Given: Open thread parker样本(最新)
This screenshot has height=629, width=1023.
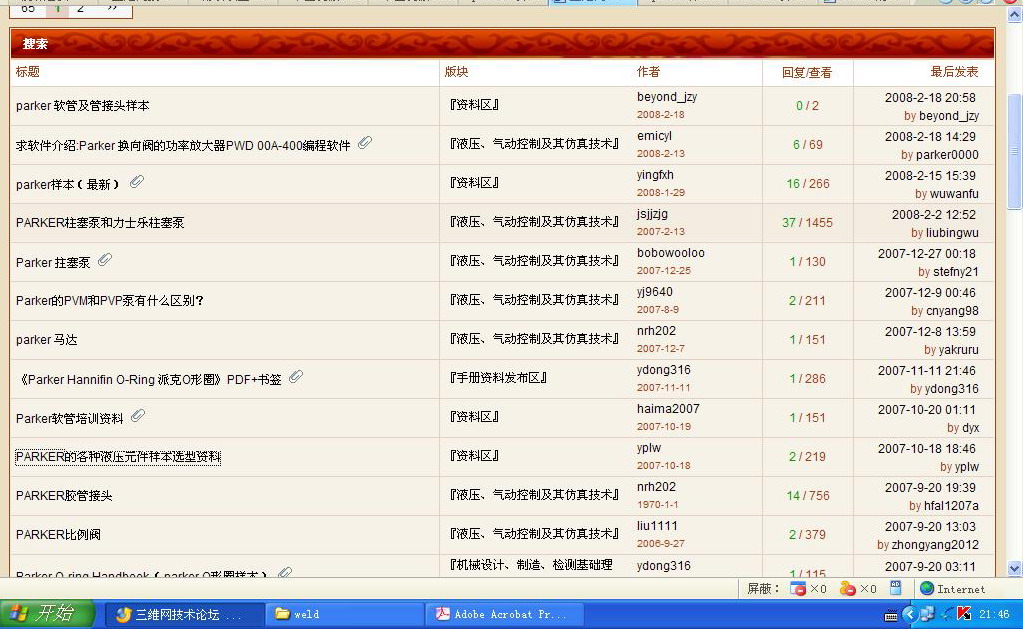Looking at the screenshot, I should pos(69,185).
